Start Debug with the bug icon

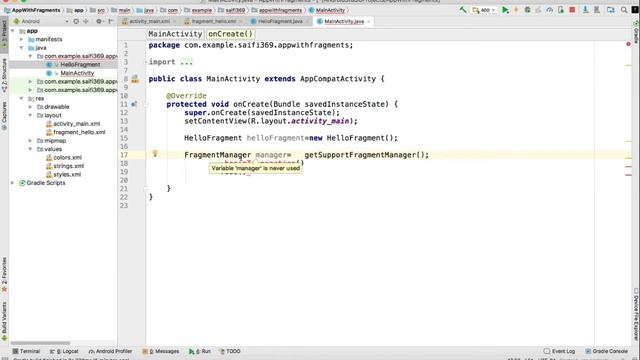527,10
